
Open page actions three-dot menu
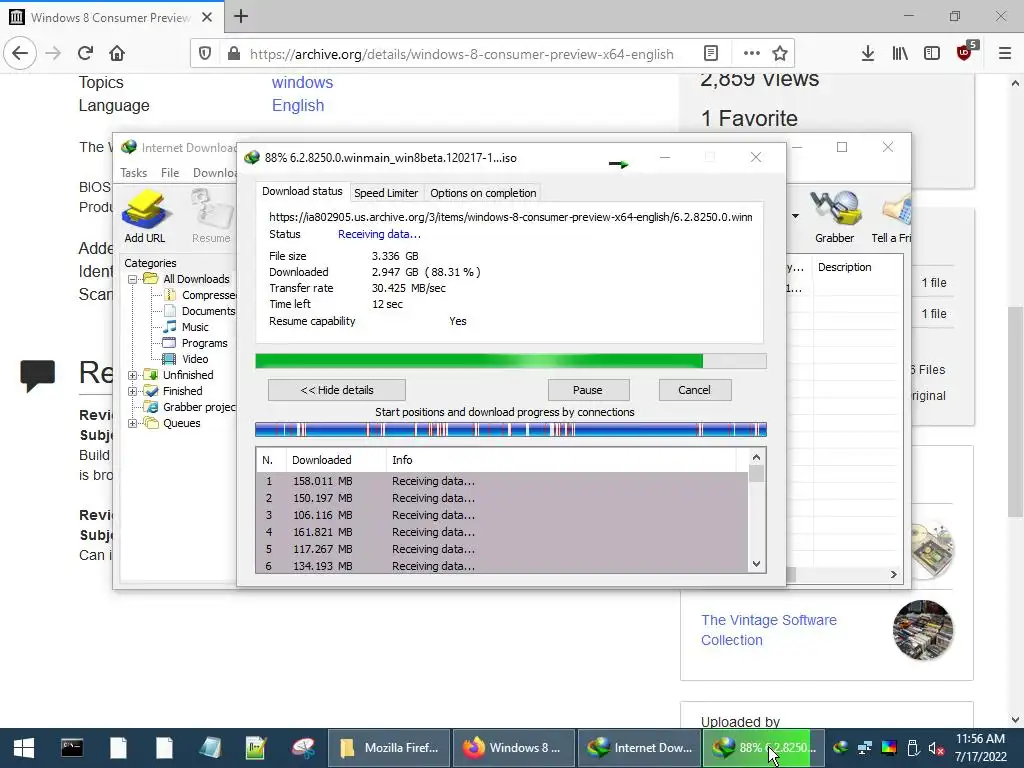point(752,54)
